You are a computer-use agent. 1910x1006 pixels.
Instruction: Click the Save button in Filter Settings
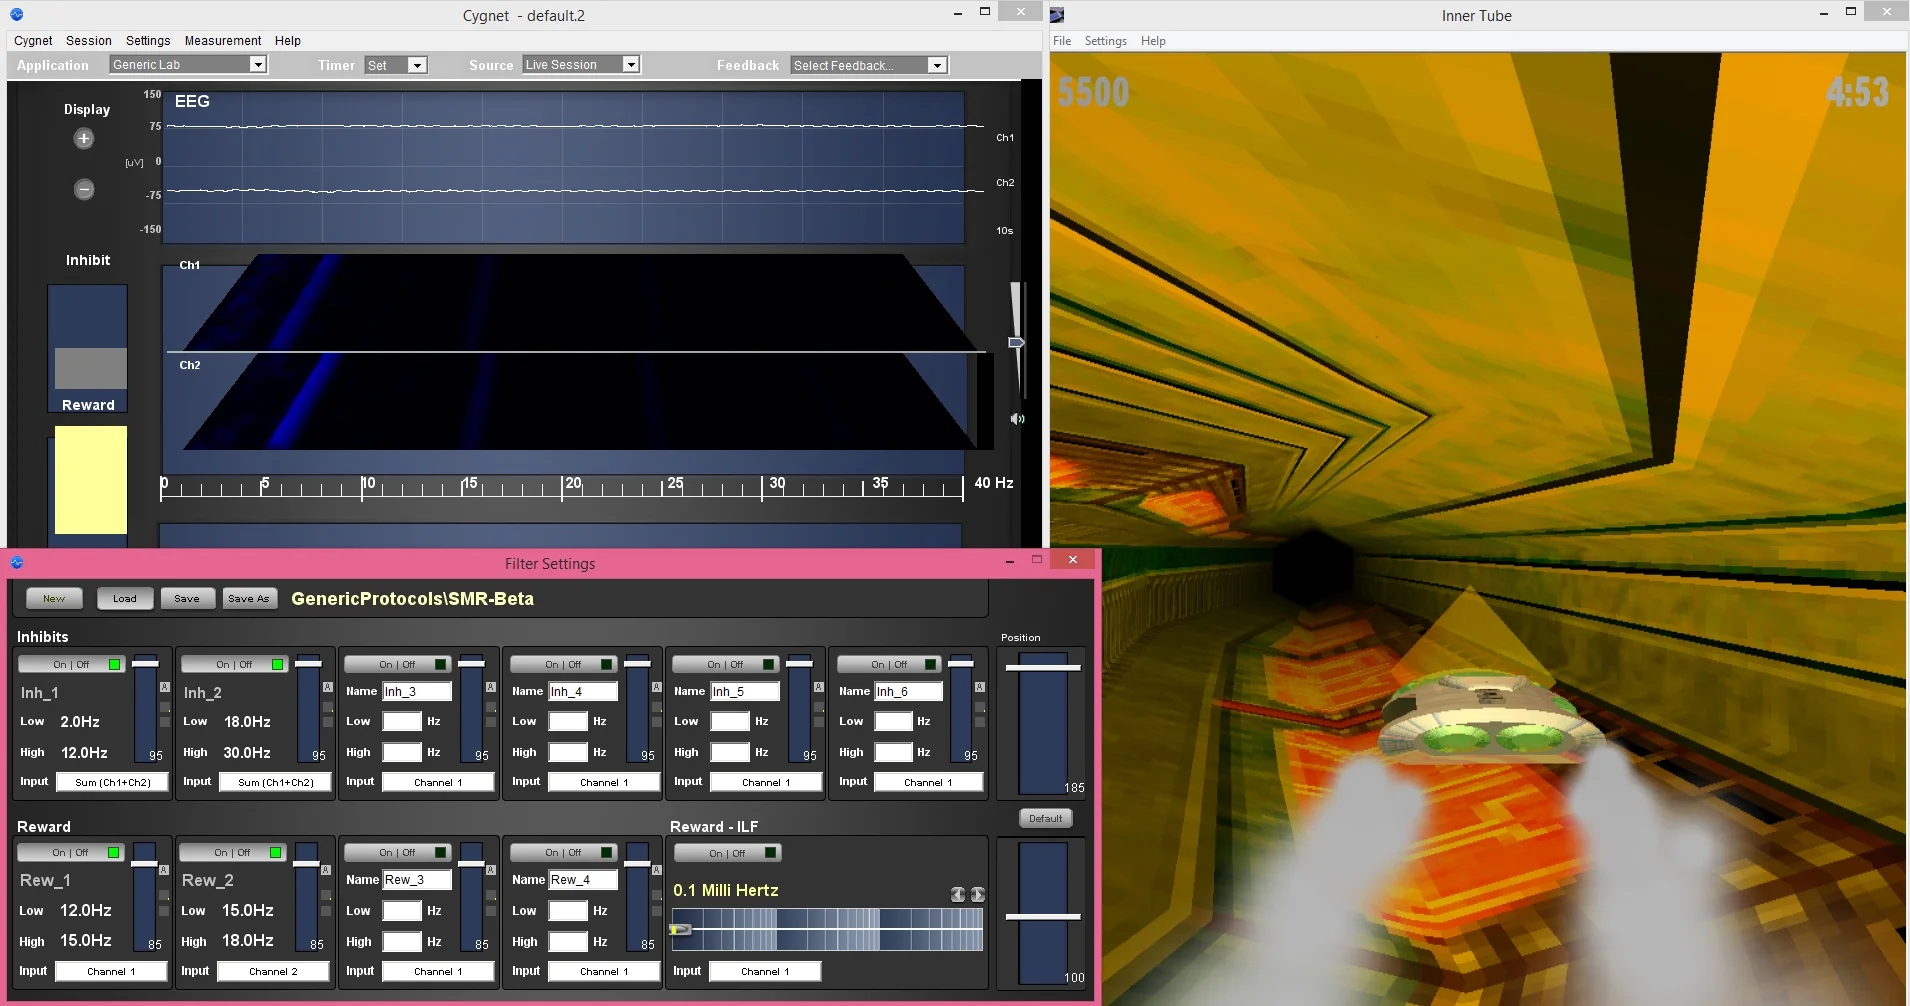[187, 598]
